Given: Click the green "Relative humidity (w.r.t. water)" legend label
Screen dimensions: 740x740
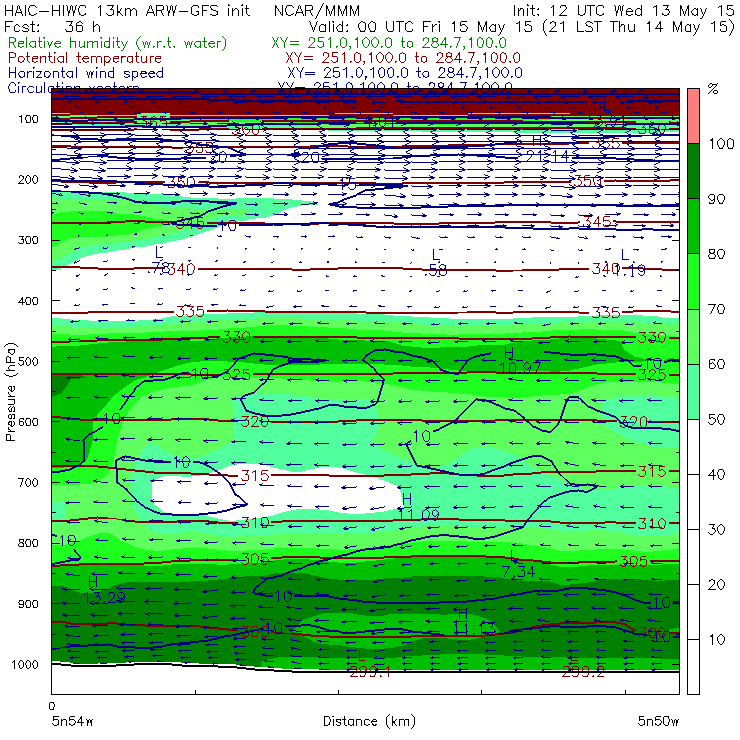Looking at the screenshot, I should tap(118, 43).
